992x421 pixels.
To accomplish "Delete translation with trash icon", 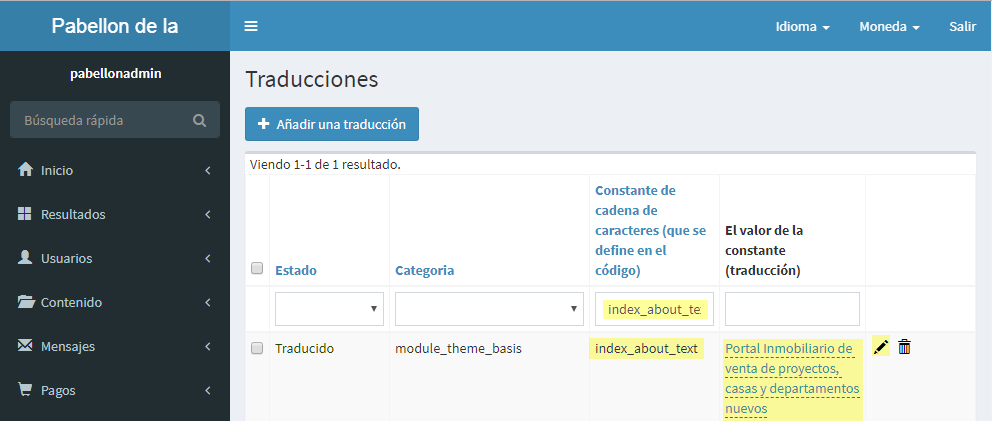I will 904,347.
